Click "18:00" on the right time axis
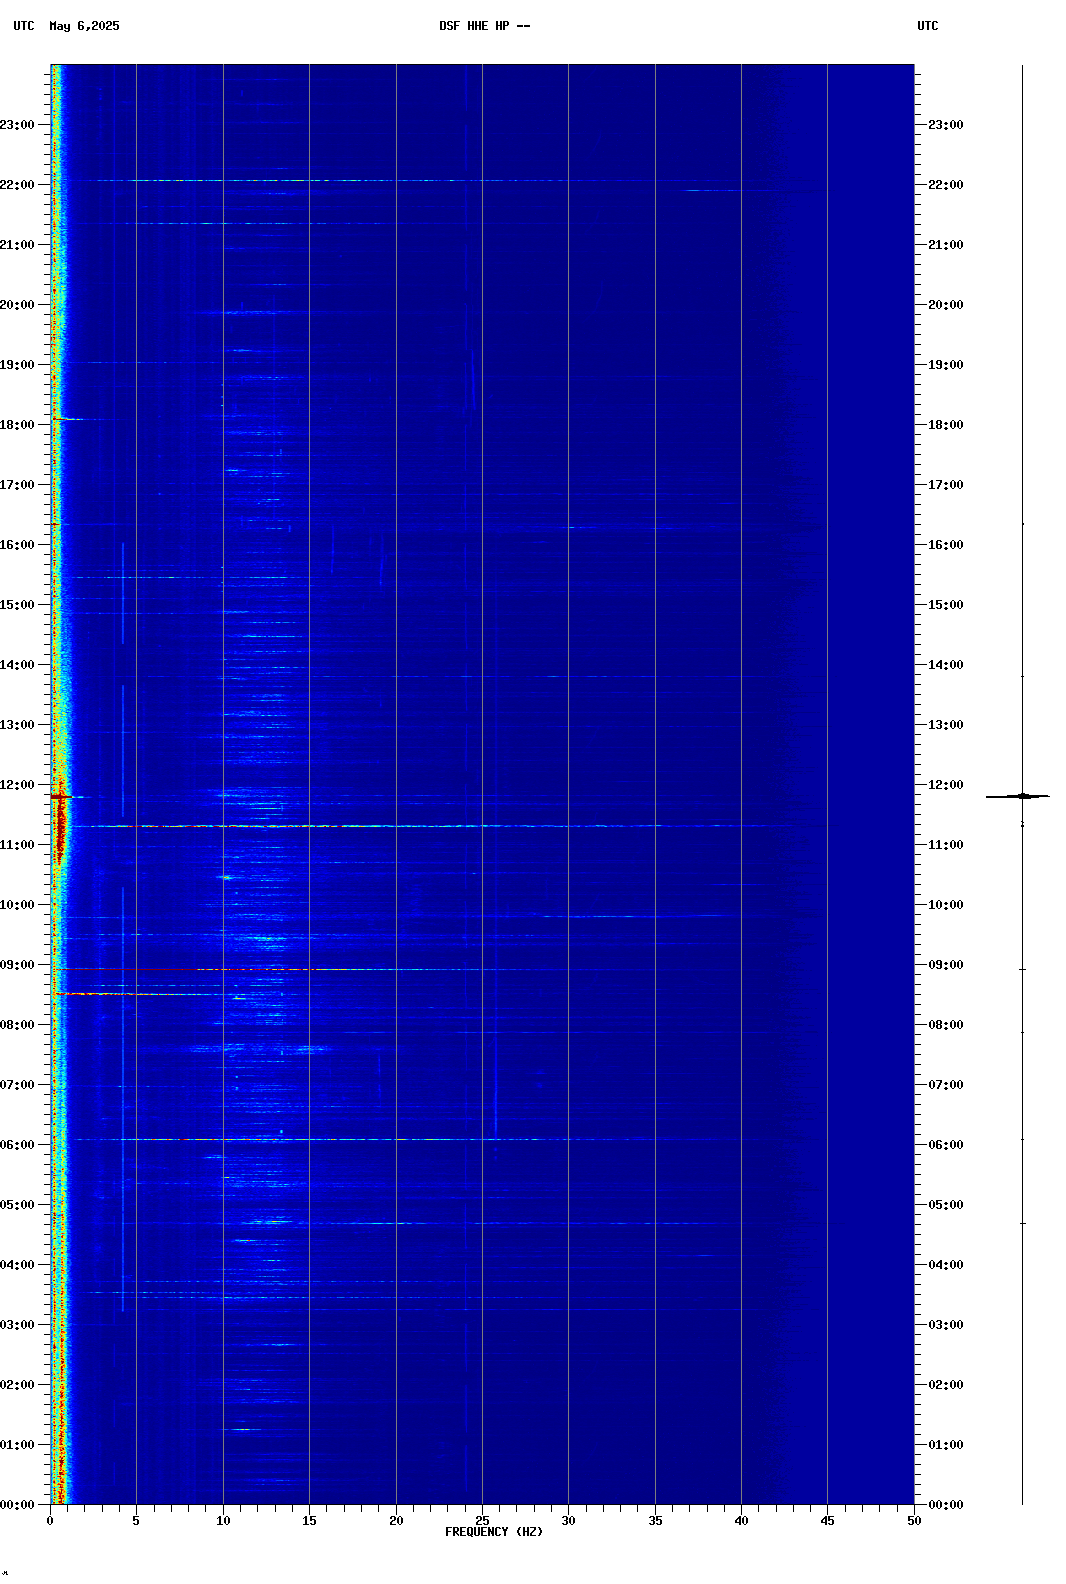The height and width of the screenshot is (1584, 1066). point(946,425)
